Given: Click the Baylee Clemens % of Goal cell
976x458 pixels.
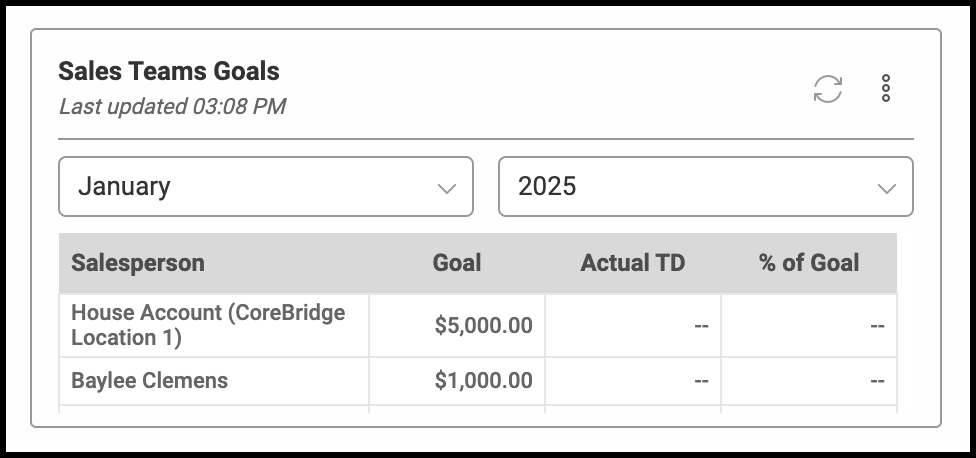Looking at the screenshot, I should tap(808, 381).
